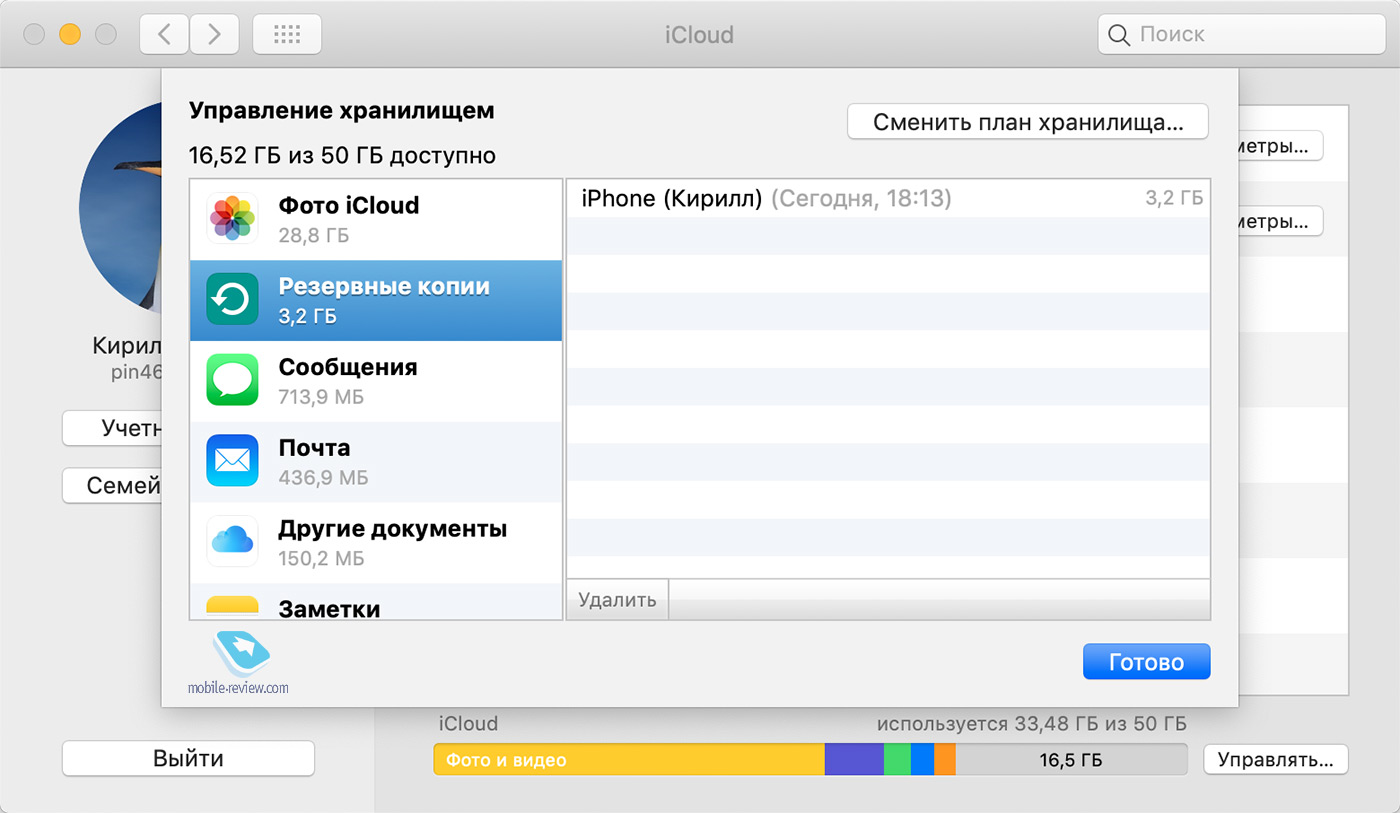Viewport: 1400px width, 813px height.
Task: Click the 3,2 ГБ backup size value
Action: [1173, 199]
